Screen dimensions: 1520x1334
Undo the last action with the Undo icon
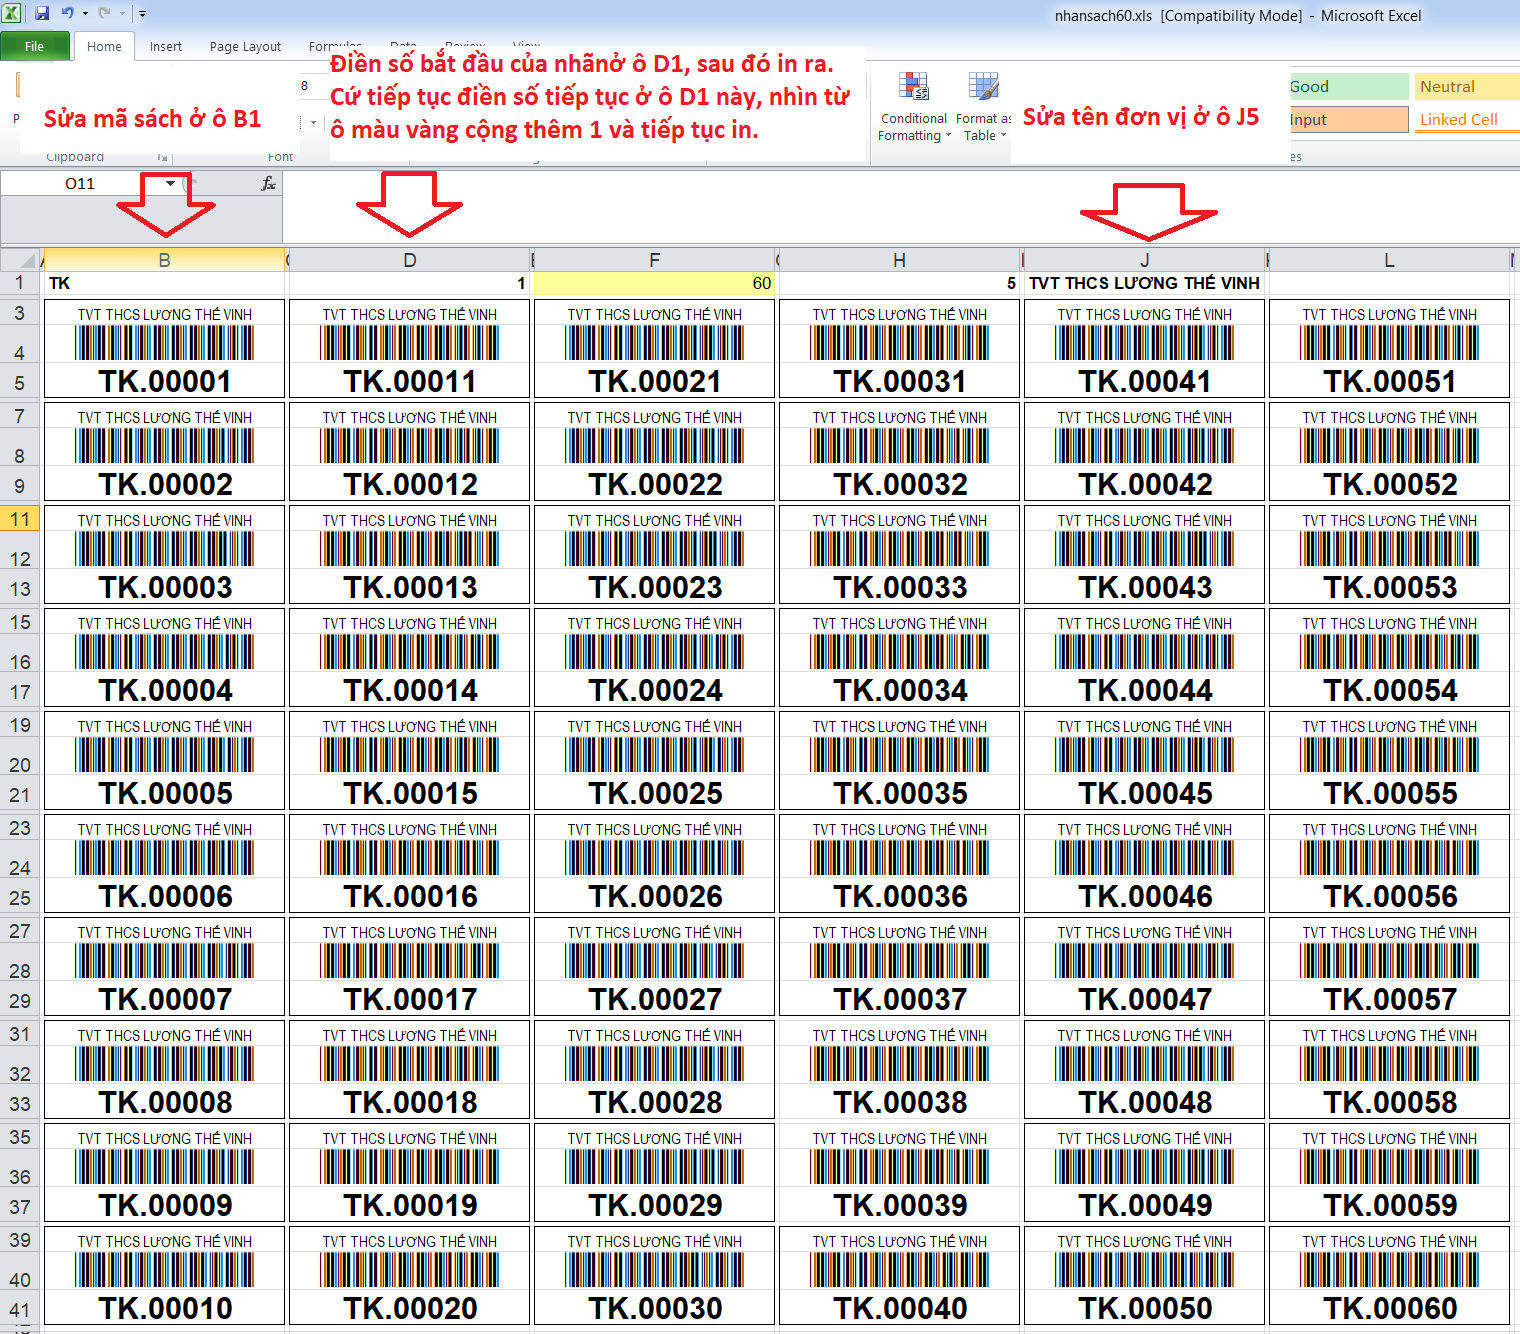pos(68,13)
